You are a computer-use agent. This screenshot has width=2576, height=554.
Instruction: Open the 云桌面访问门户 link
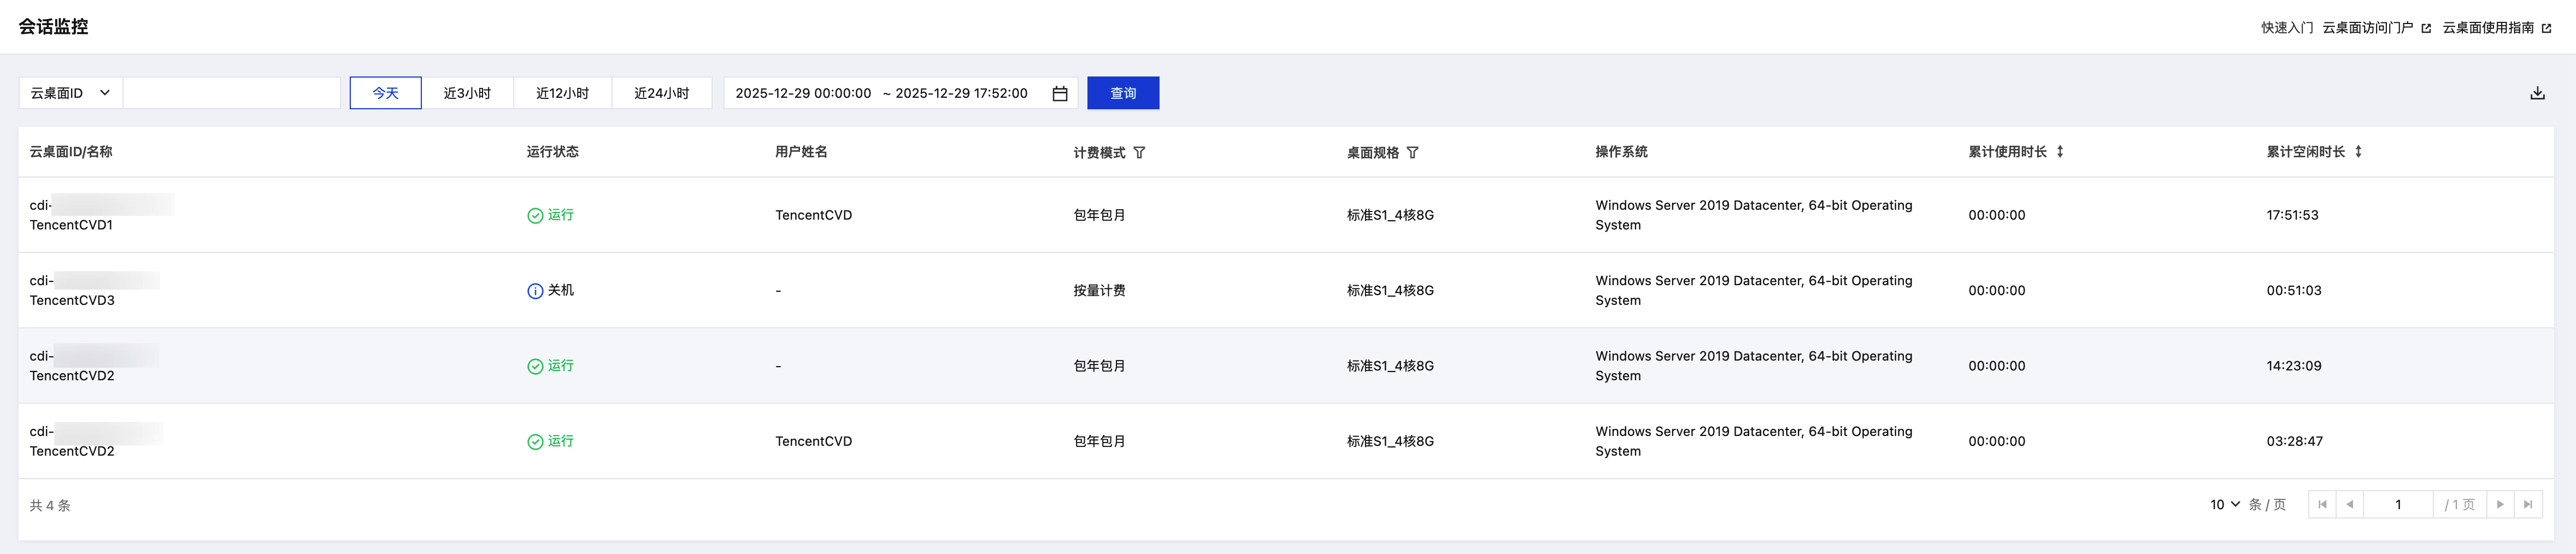[2375, 28]
